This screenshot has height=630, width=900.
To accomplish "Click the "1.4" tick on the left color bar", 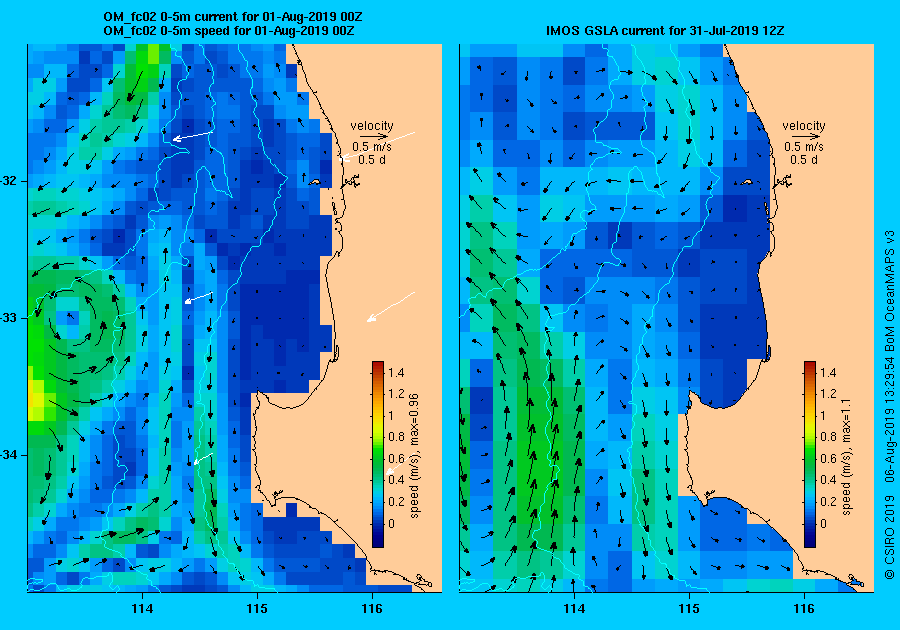I will (x=396, y=373).
